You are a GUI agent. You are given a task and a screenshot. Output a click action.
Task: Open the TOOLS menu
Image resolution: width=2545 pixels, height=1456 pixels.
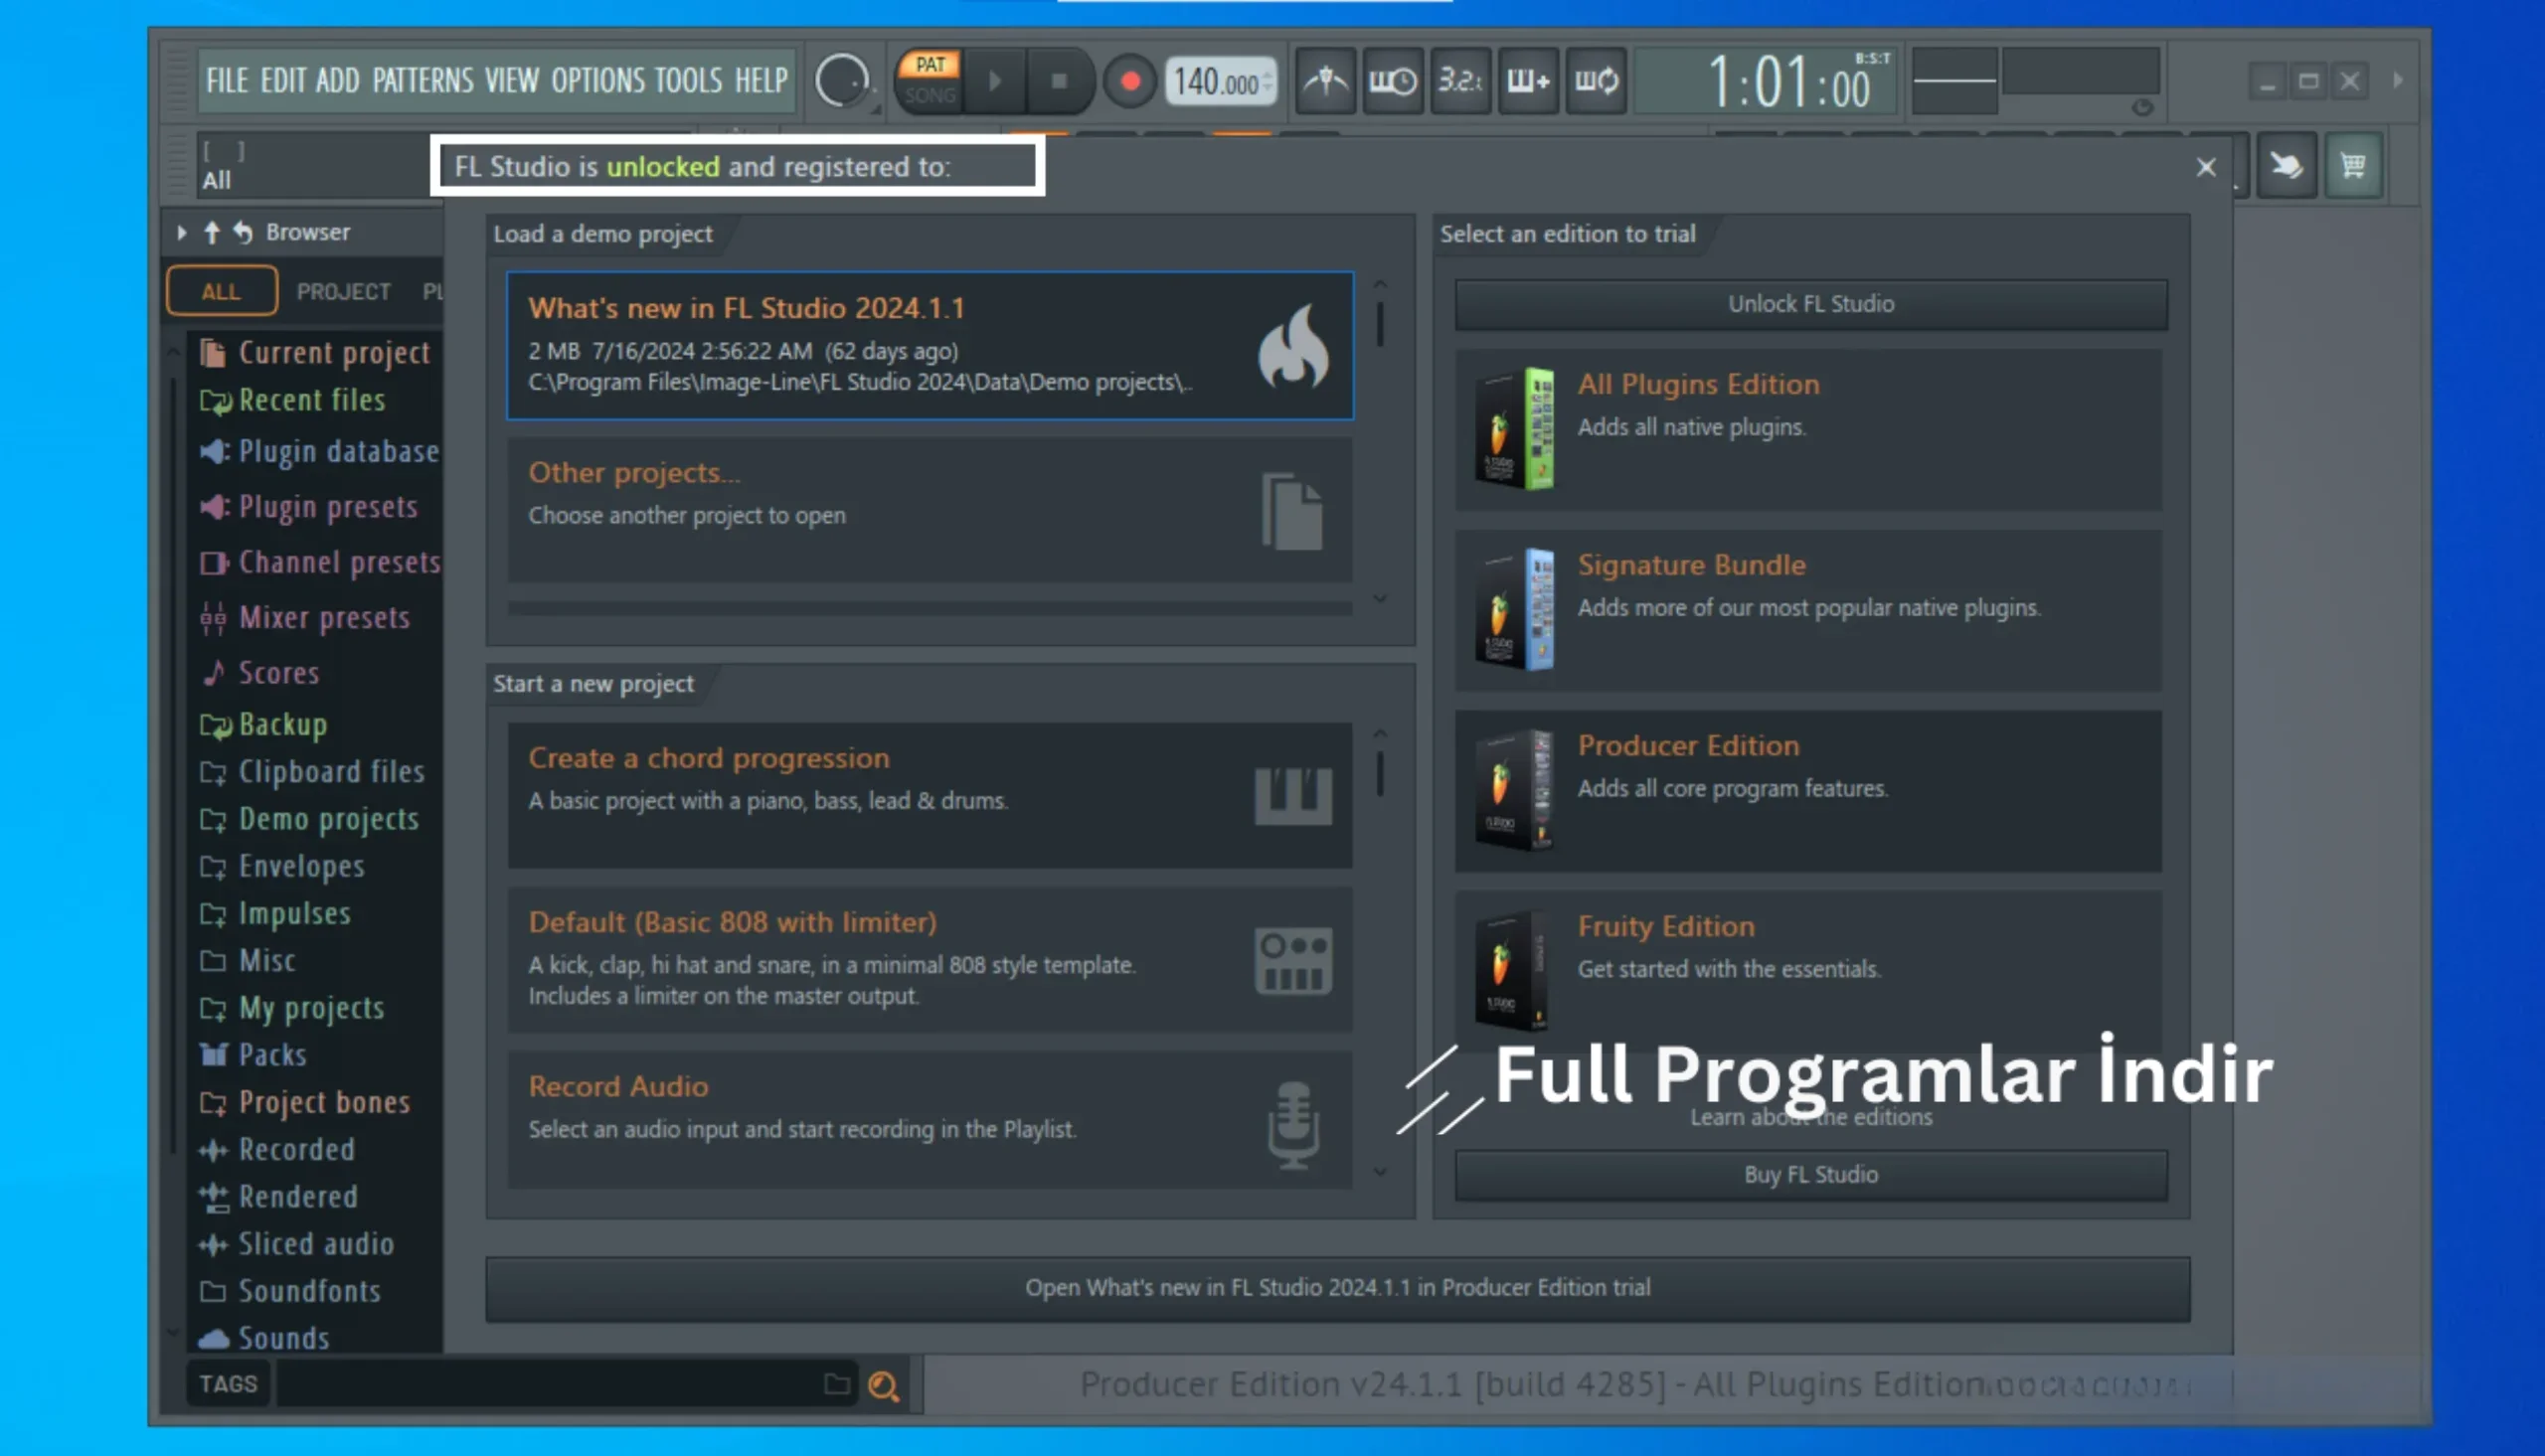coord(688,80)
